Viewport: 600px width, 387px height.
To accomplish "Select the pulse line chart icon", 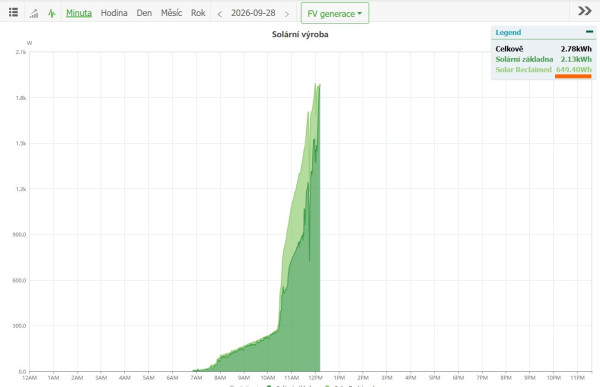I will click(x=52, y=13).
